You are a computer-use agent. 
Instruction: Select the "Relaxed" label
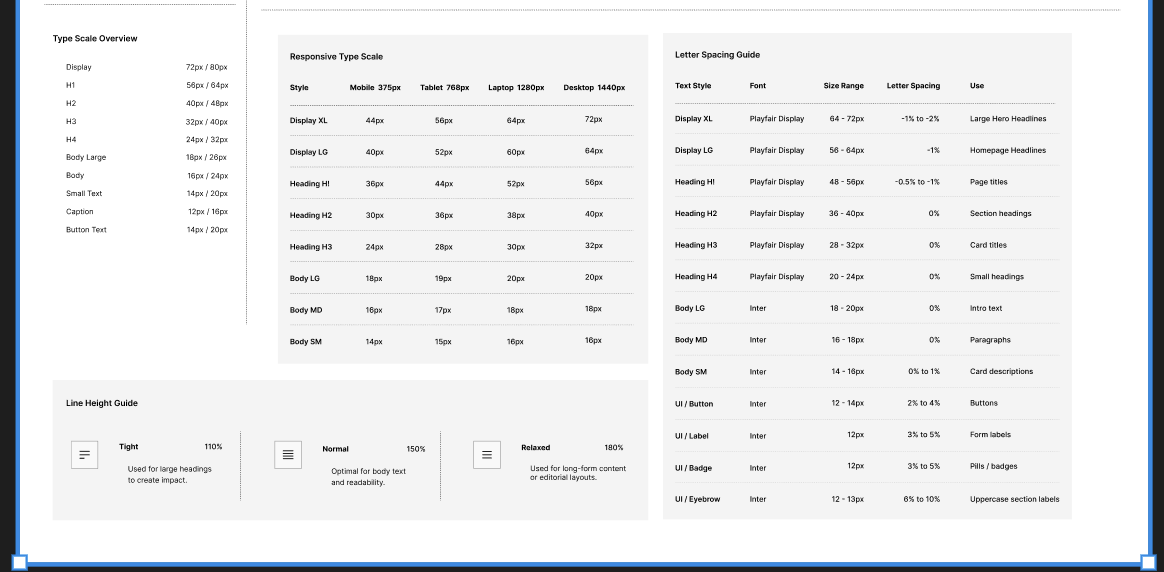[535, 447]
